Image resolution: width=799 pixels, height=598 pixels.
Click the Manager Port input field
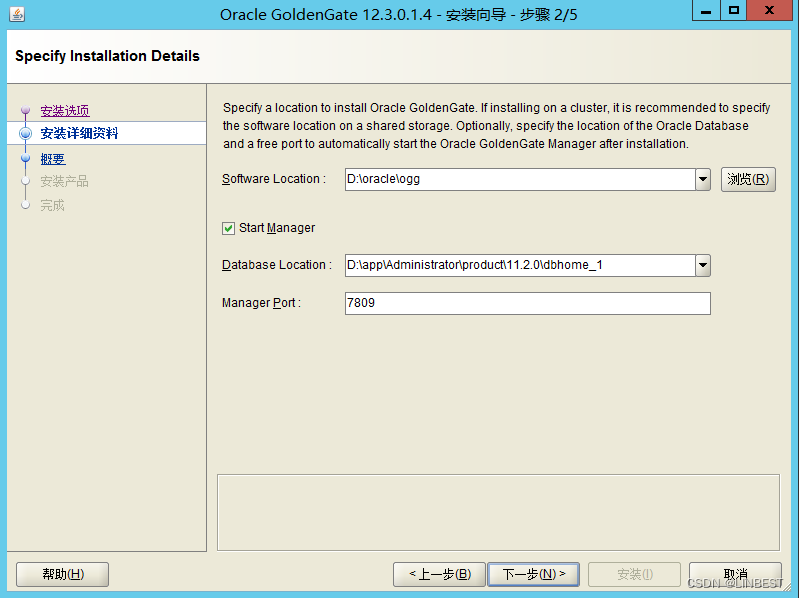coord(527,303)
